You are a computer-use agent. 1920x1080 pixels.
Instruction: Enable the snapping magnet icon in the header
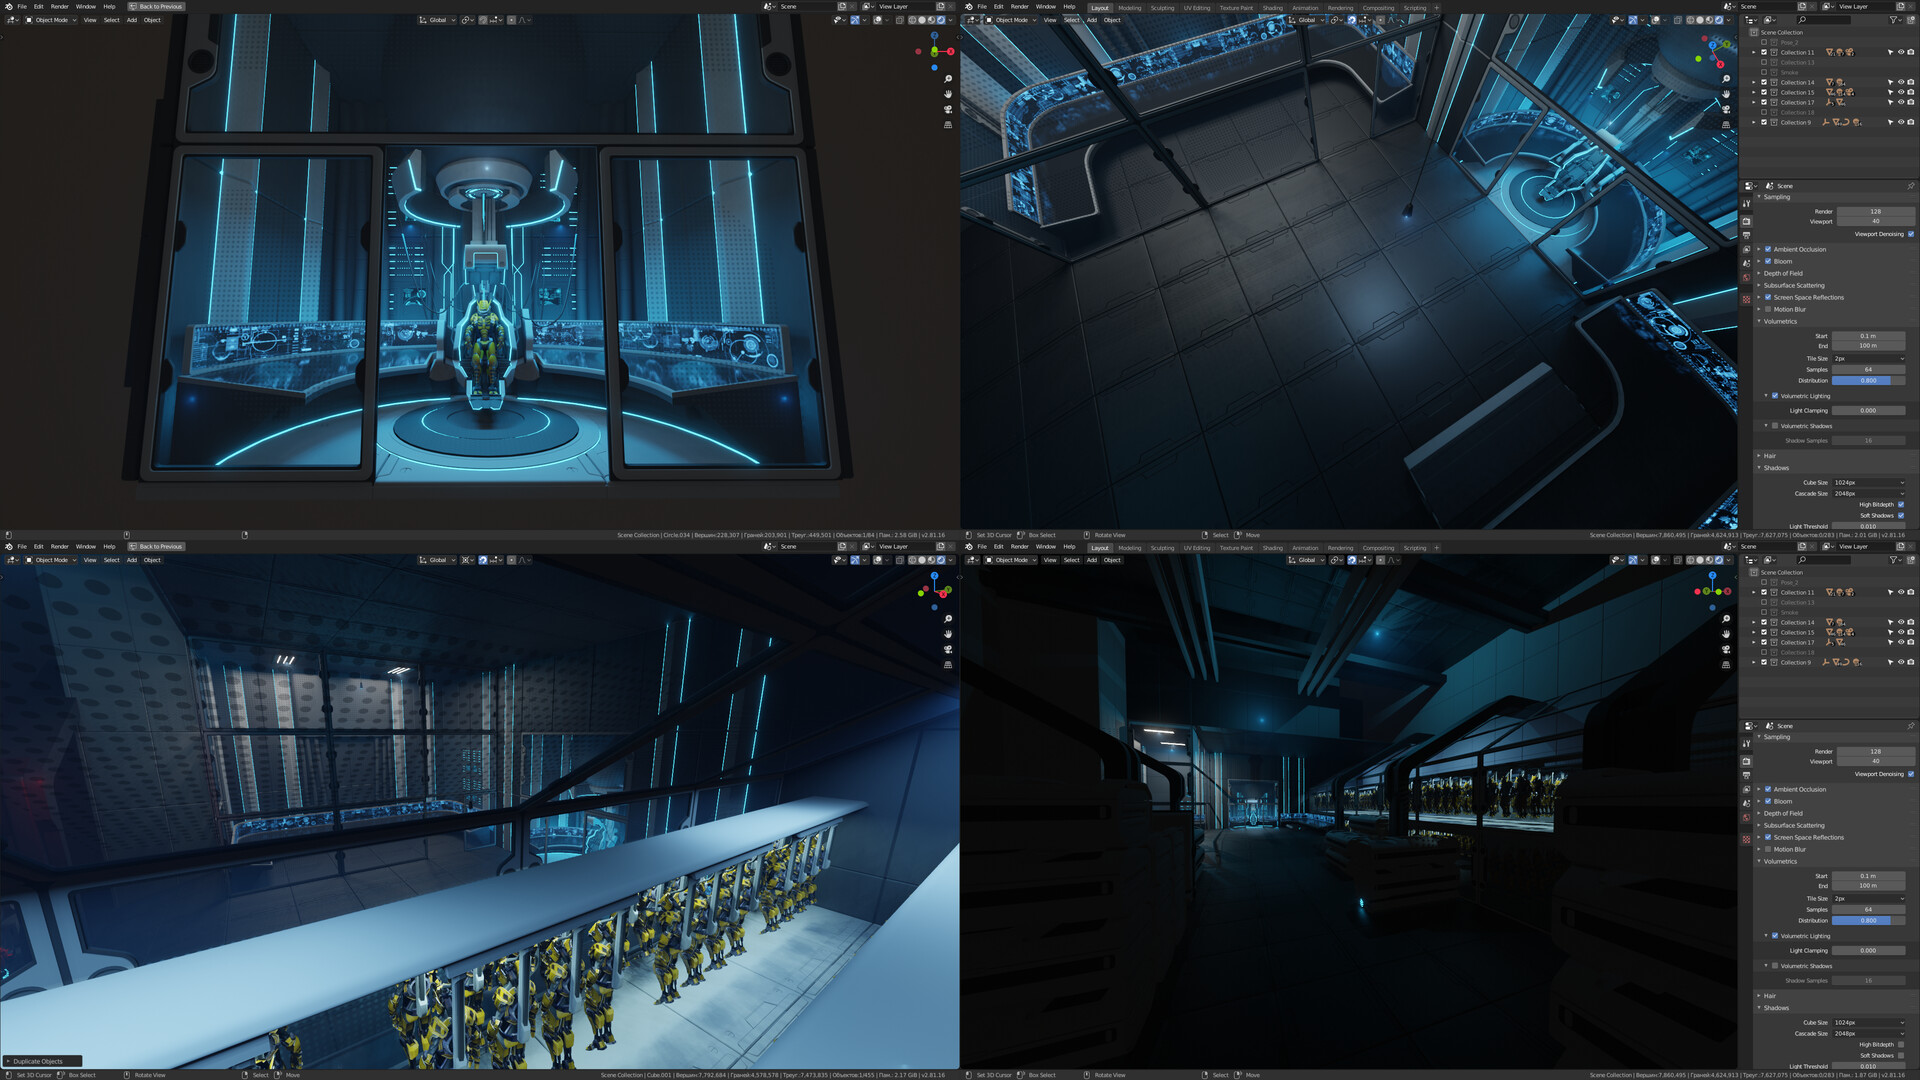pos(483,20)
